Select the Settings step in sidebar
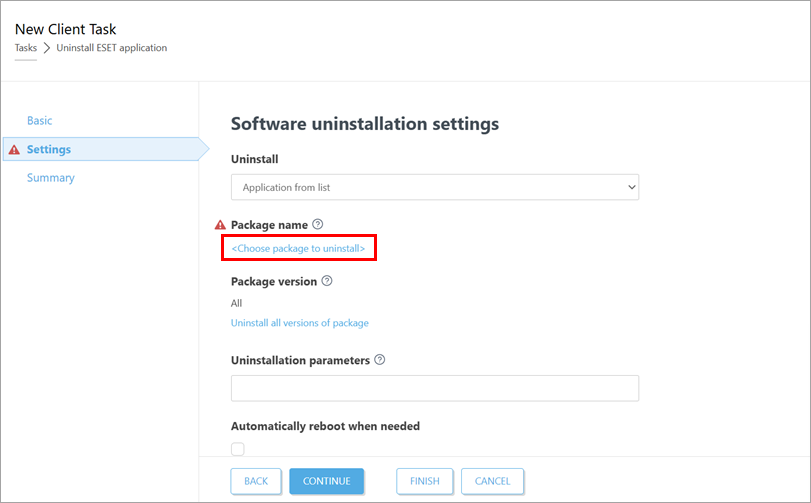 49,150
